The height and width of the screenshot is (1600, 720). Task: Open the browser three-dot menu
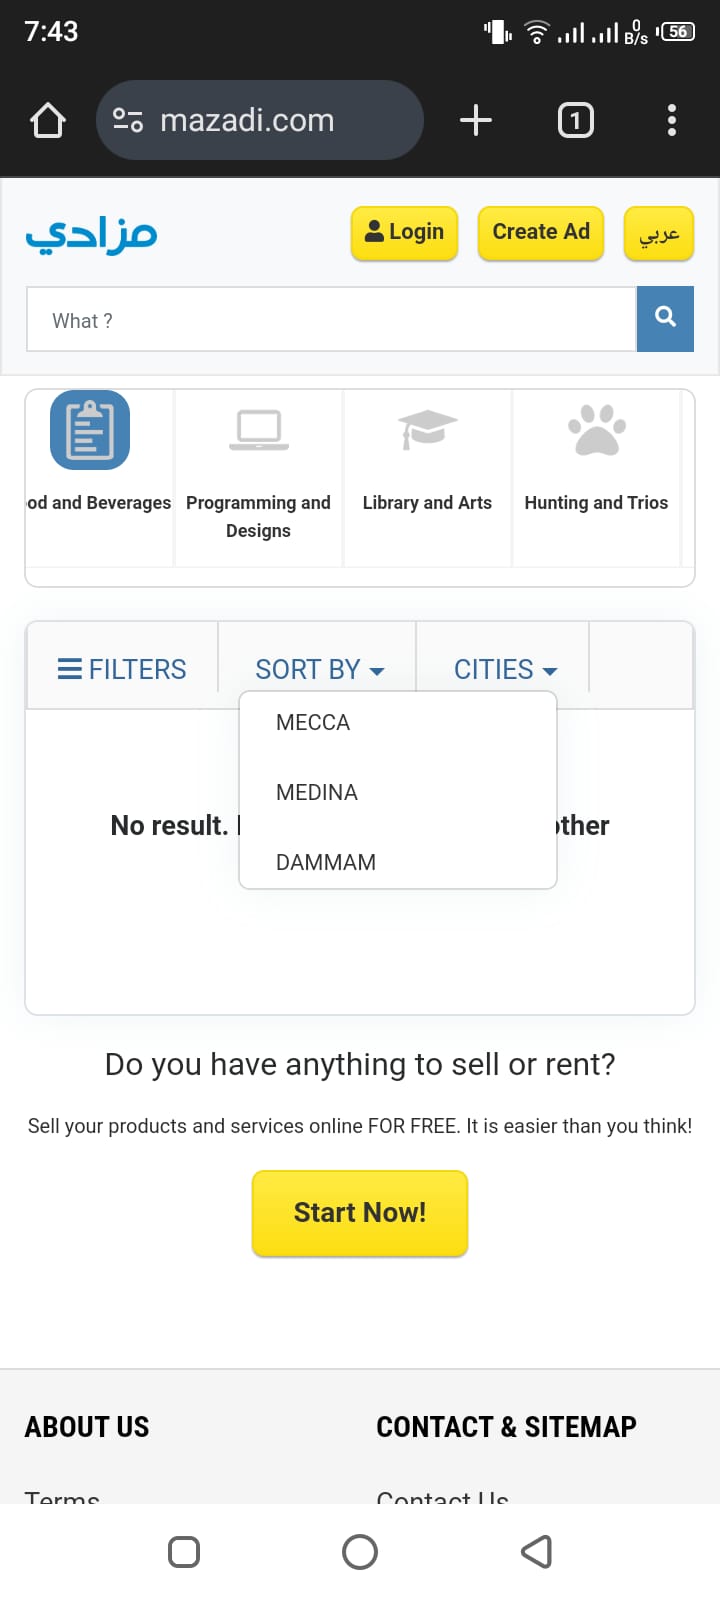pos(672,121)
